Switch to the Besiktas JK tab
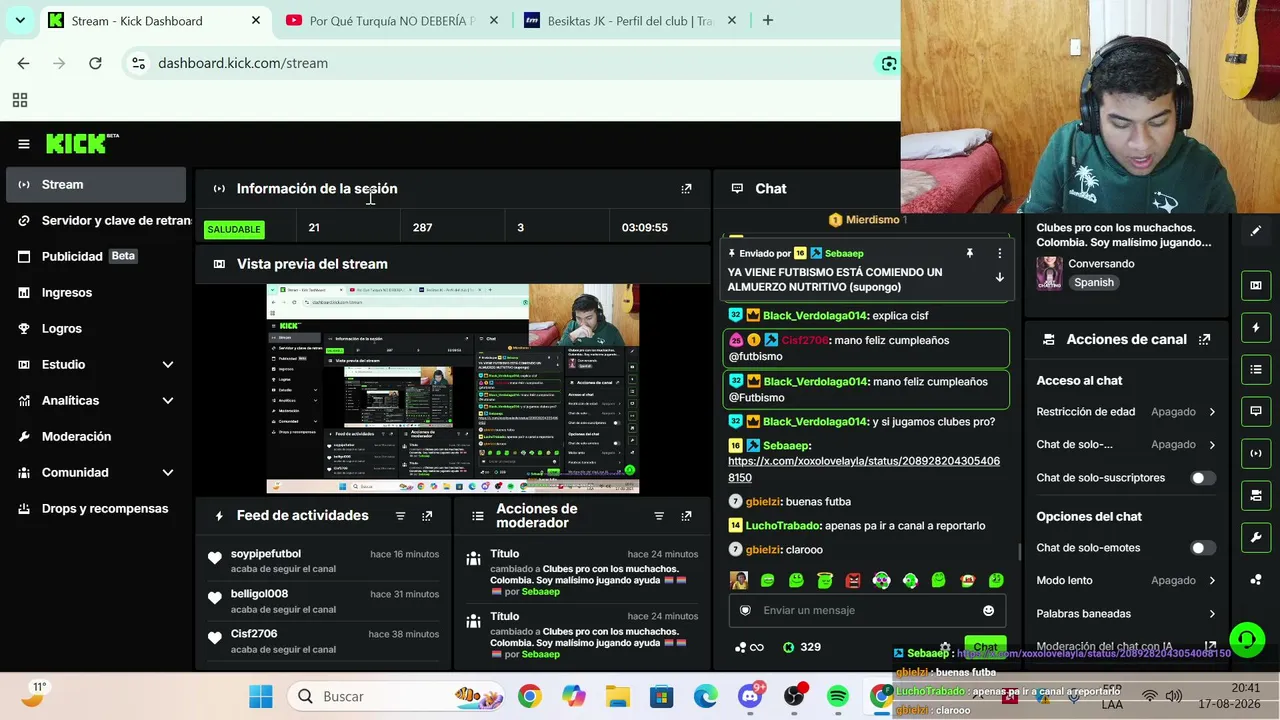Screen dimensions: 1280x720 click(x=630, y=20)
